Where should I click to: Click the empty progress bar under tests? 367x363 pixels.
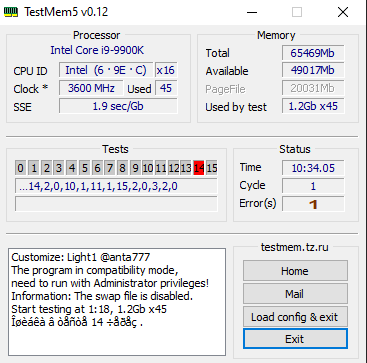pyautogui.click(x=116, y=204)
